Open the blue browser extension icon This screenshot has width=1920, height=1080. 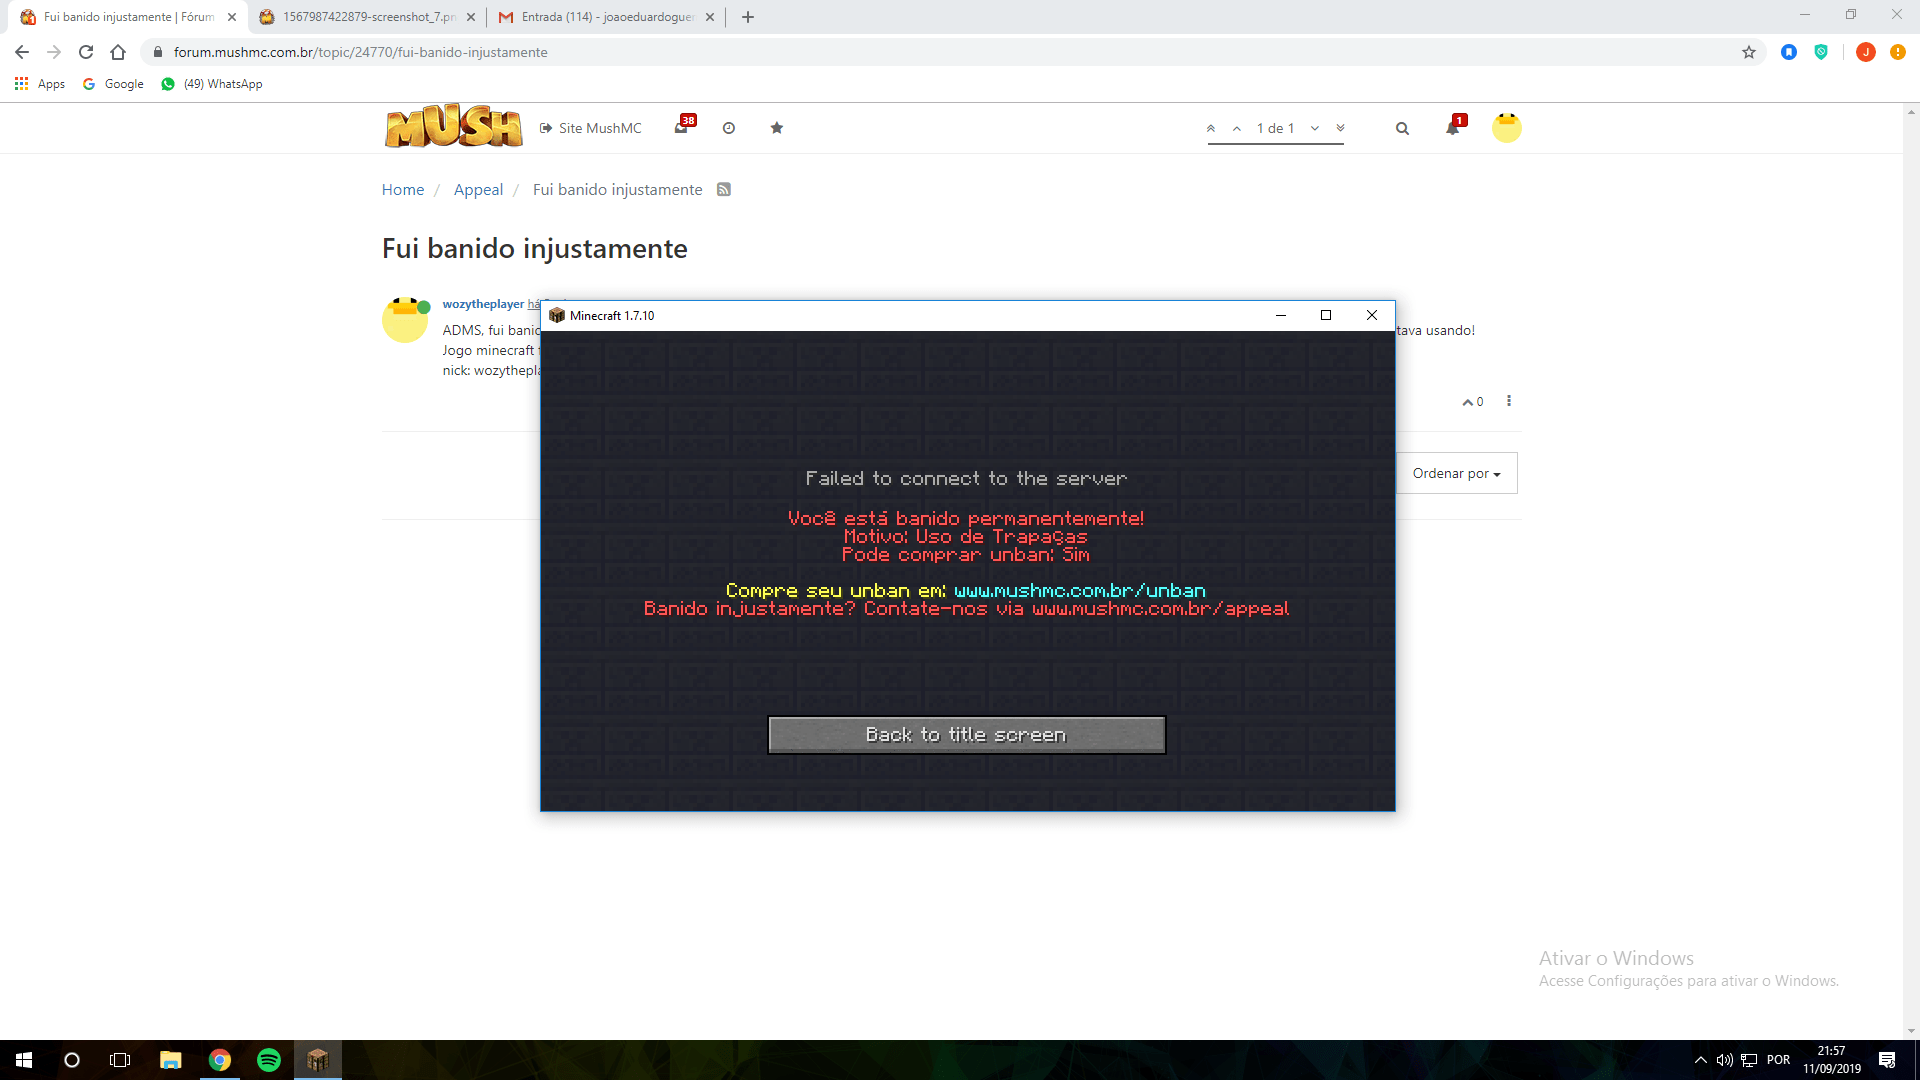(1789, 52)
